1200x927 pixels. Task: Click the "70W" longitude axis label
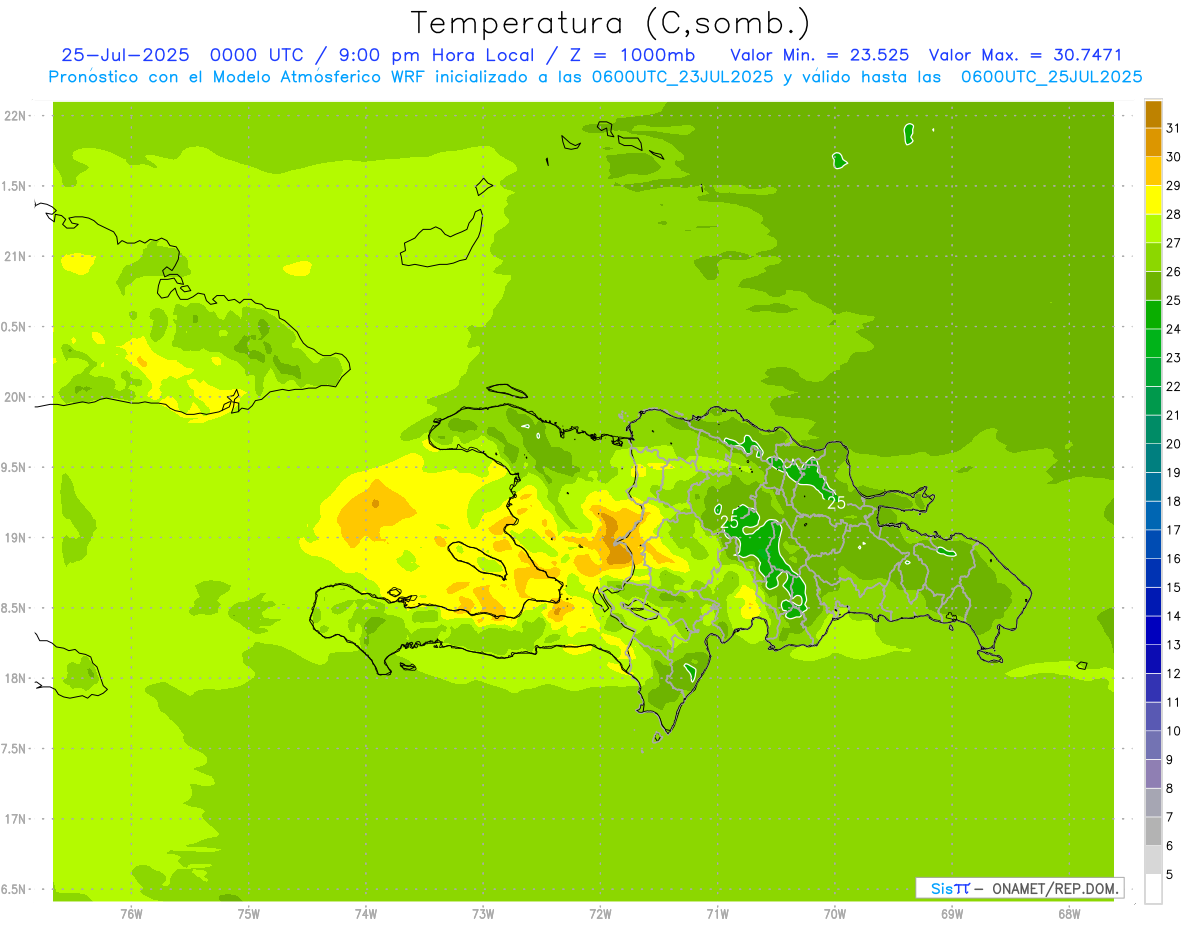click(x=835, y=914)
